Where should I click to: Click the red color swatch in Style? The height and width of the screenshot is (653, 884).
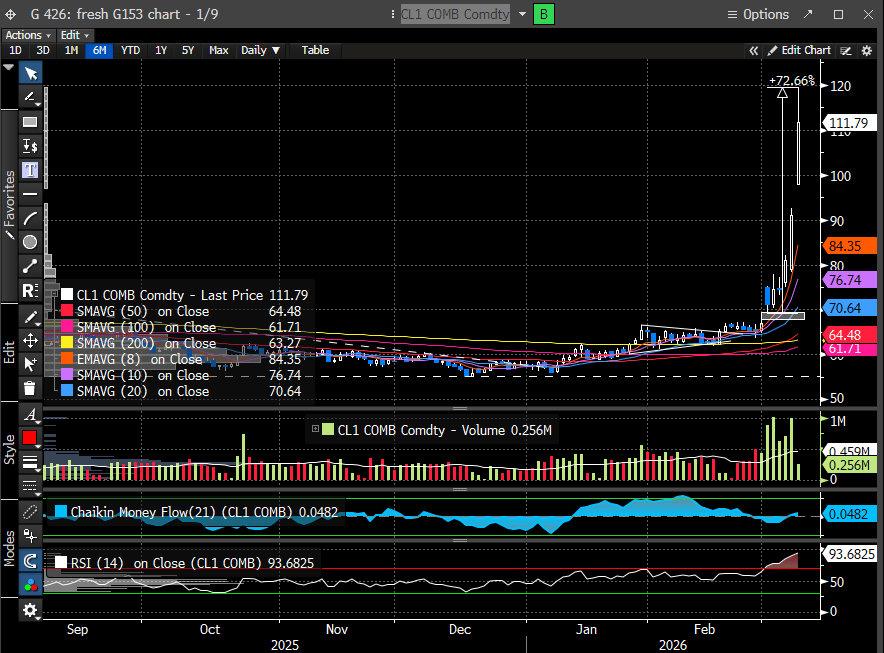(30, 437)
